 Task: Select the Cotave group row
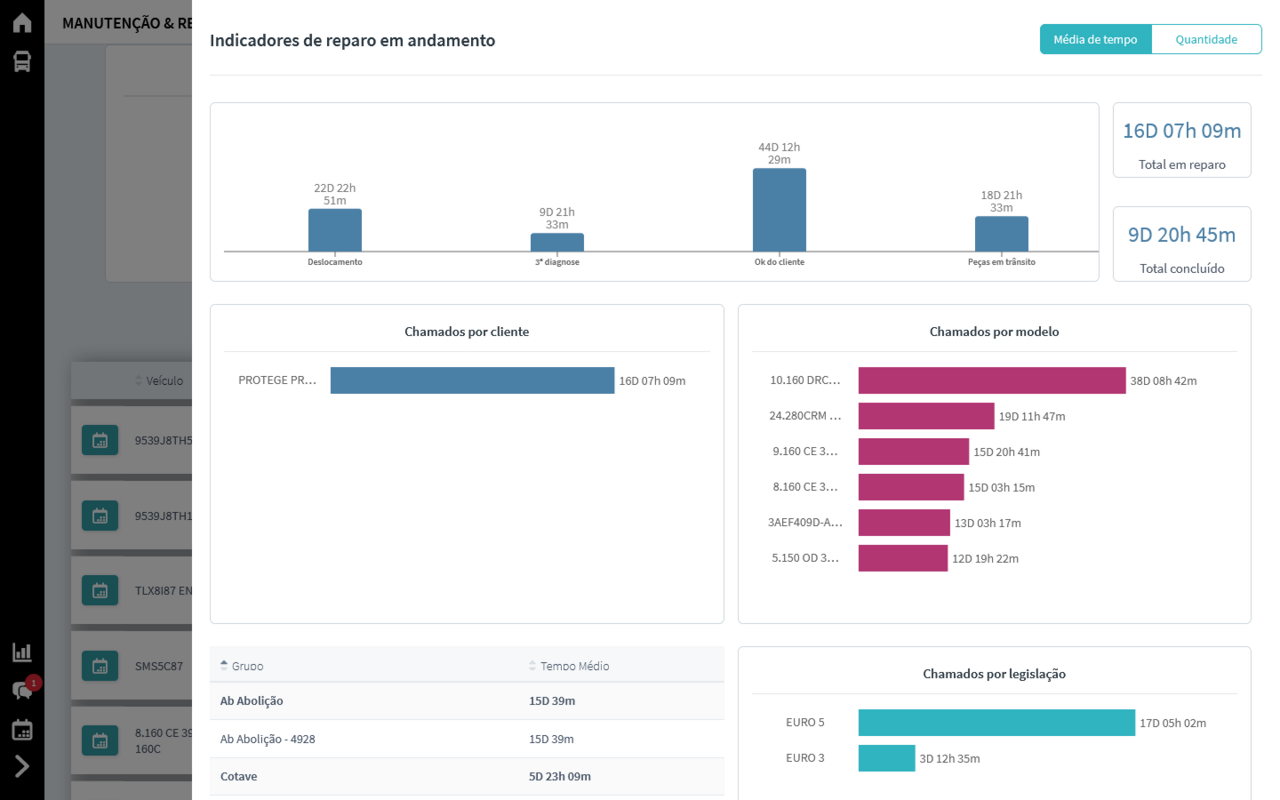tap(238, 776)
